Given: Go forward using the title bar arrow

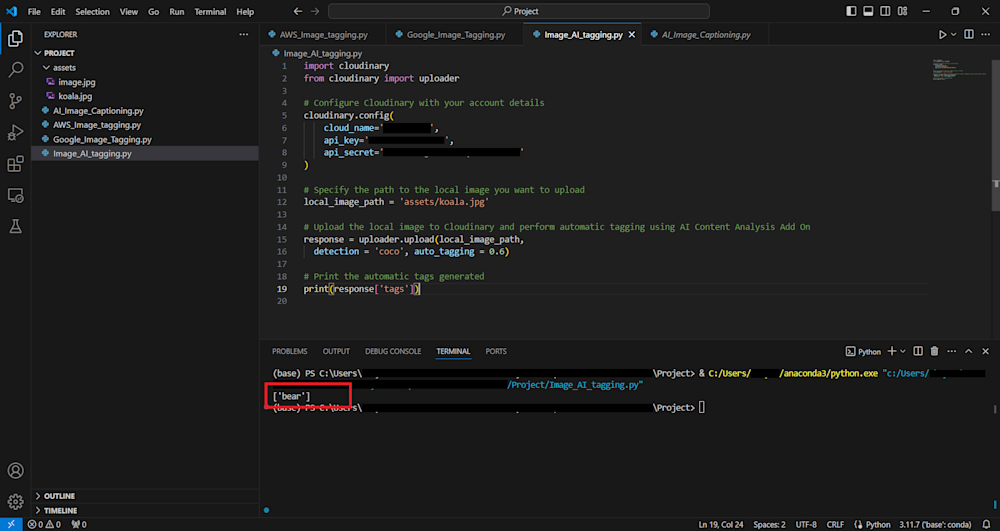Looking at the screenshot, I should [314, 11].
